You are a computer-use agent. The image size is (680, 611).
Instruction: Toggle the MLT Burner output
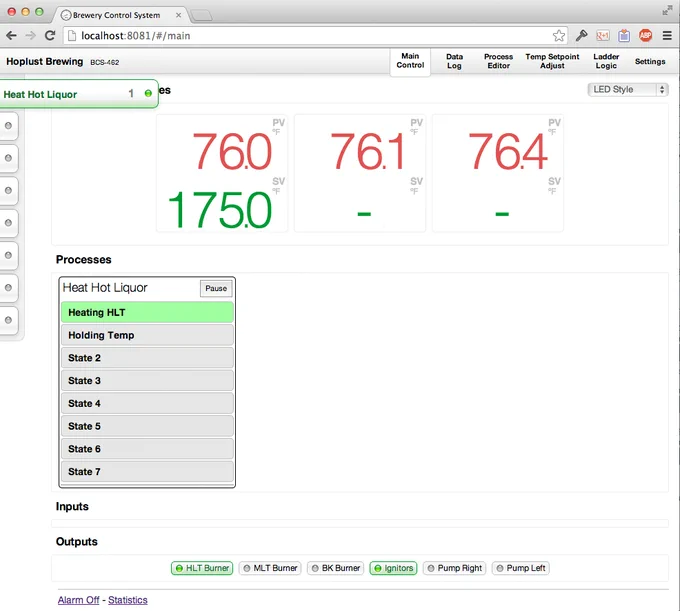tap(270, 568)
